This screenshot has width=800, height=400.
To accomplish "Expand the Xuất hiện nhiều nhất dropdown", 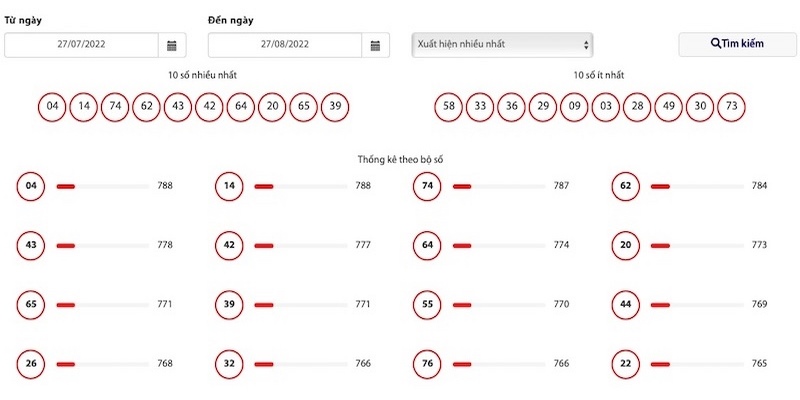I will 502,45.
